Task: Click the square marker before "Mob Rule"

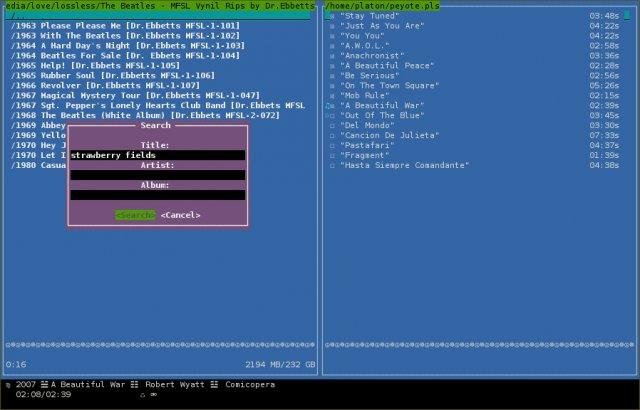Action: pyautogui.click(x=332, y=96)
